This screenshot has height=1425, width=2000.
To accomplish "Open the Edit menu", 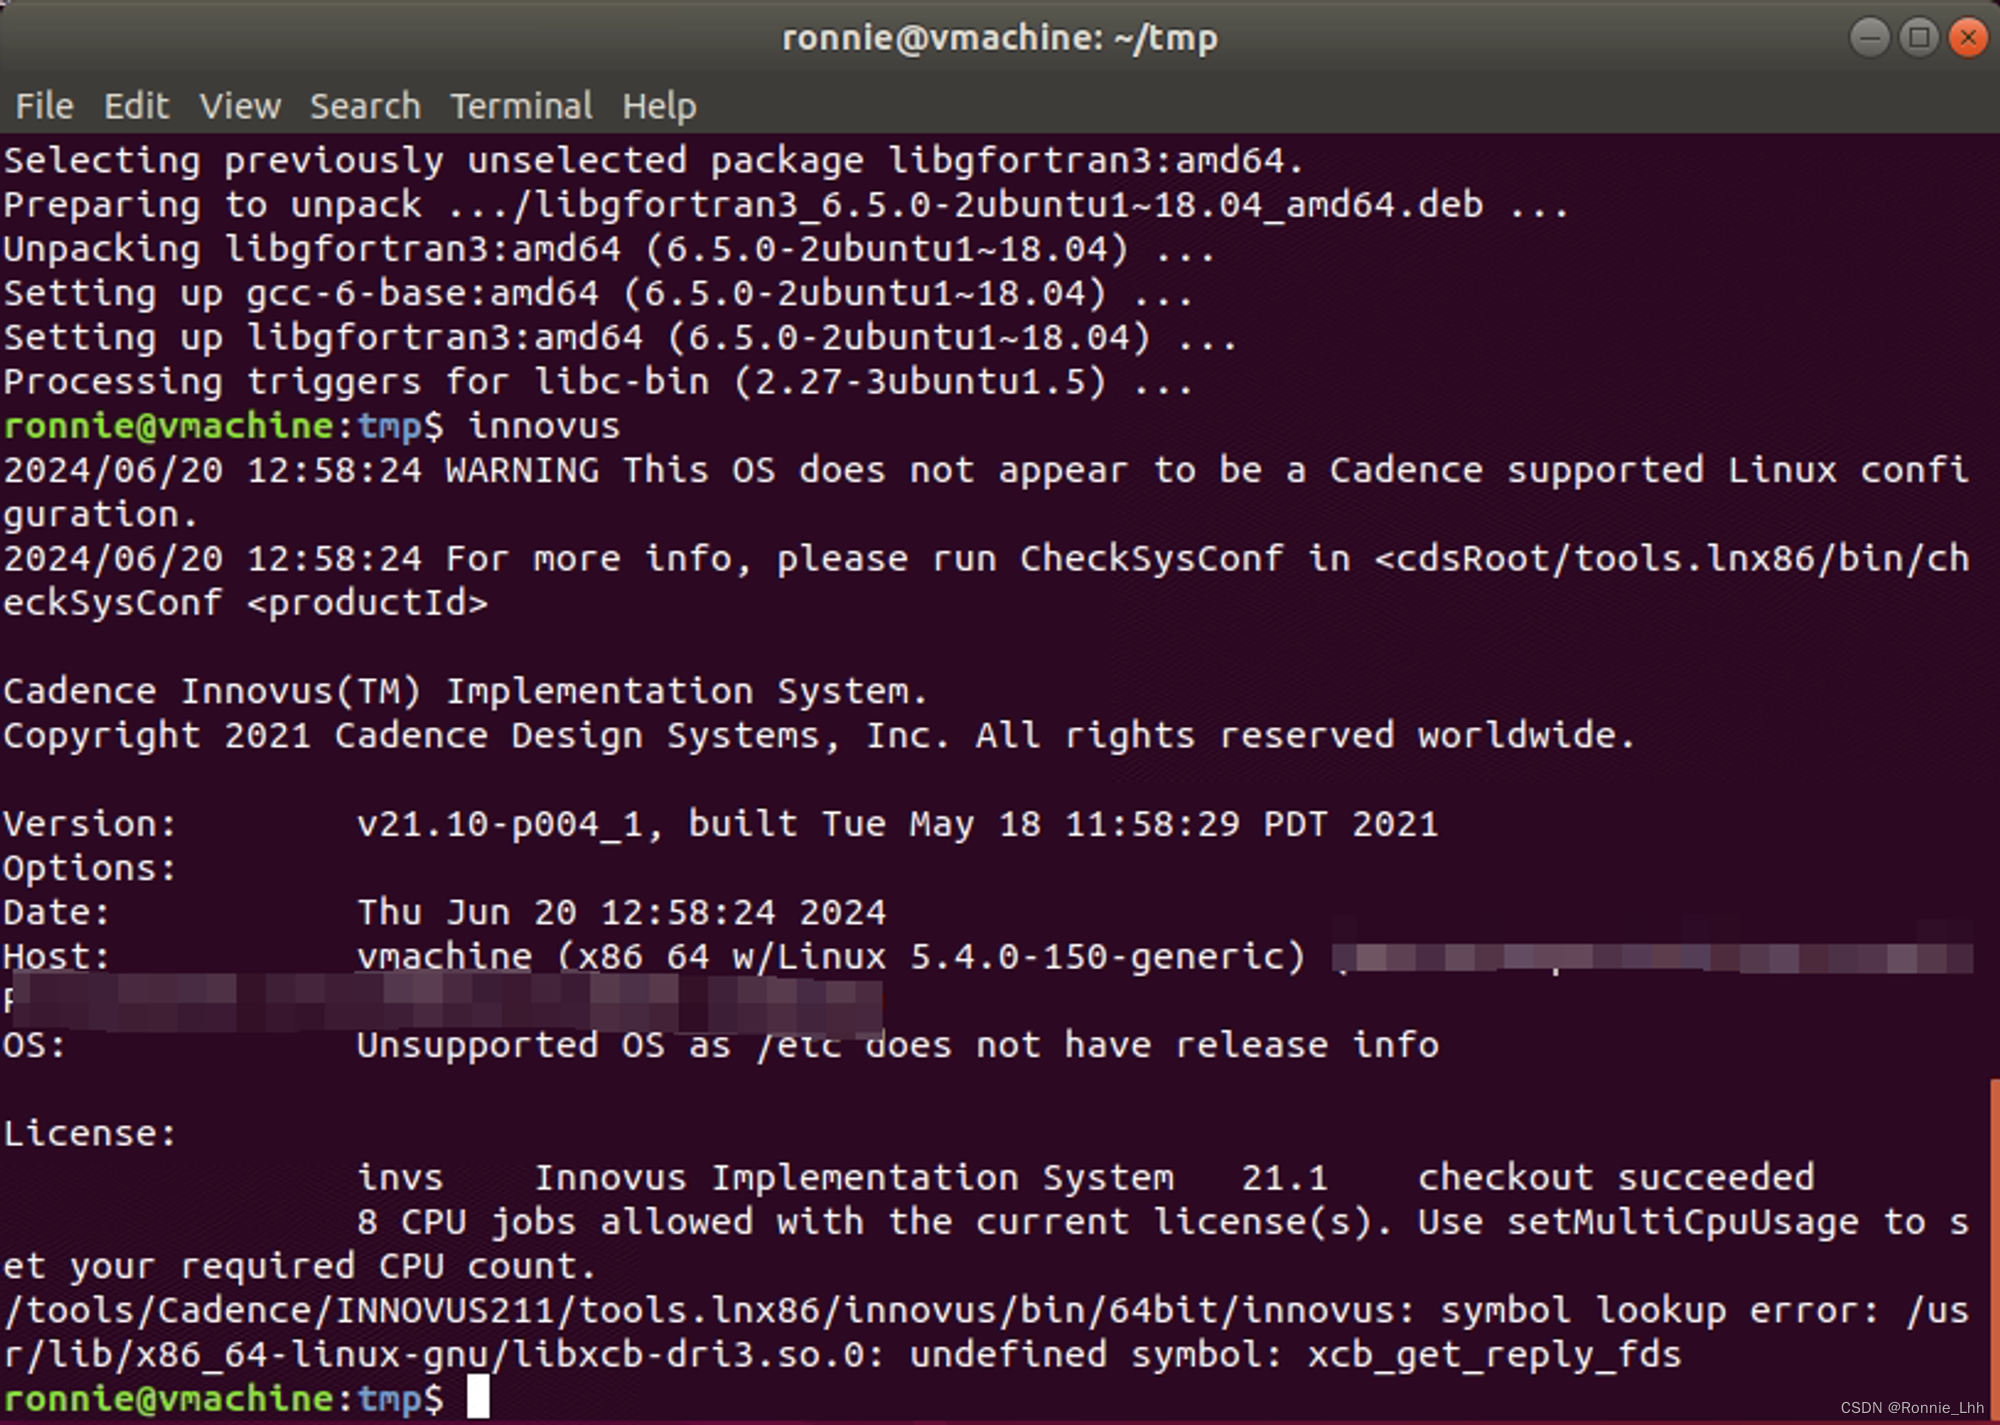I will (137, 106).
